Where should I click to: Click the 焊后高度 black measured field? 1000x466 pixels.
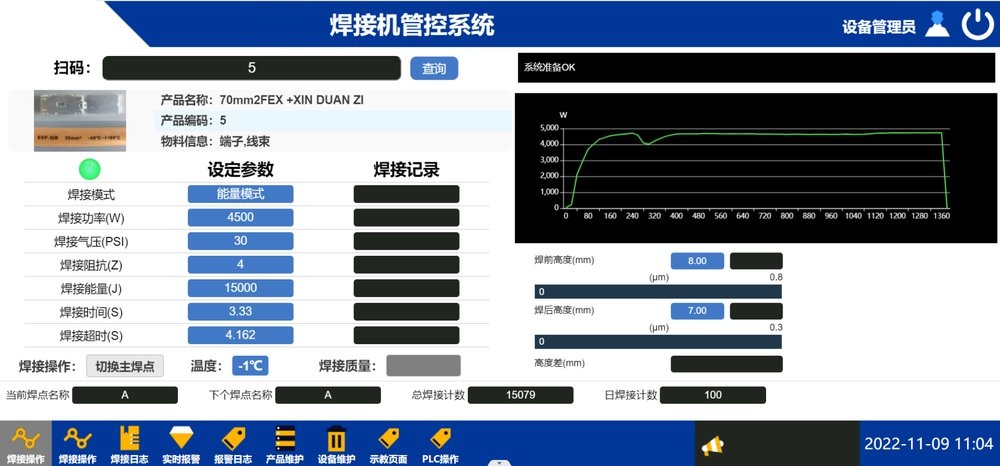click(756, 311)
